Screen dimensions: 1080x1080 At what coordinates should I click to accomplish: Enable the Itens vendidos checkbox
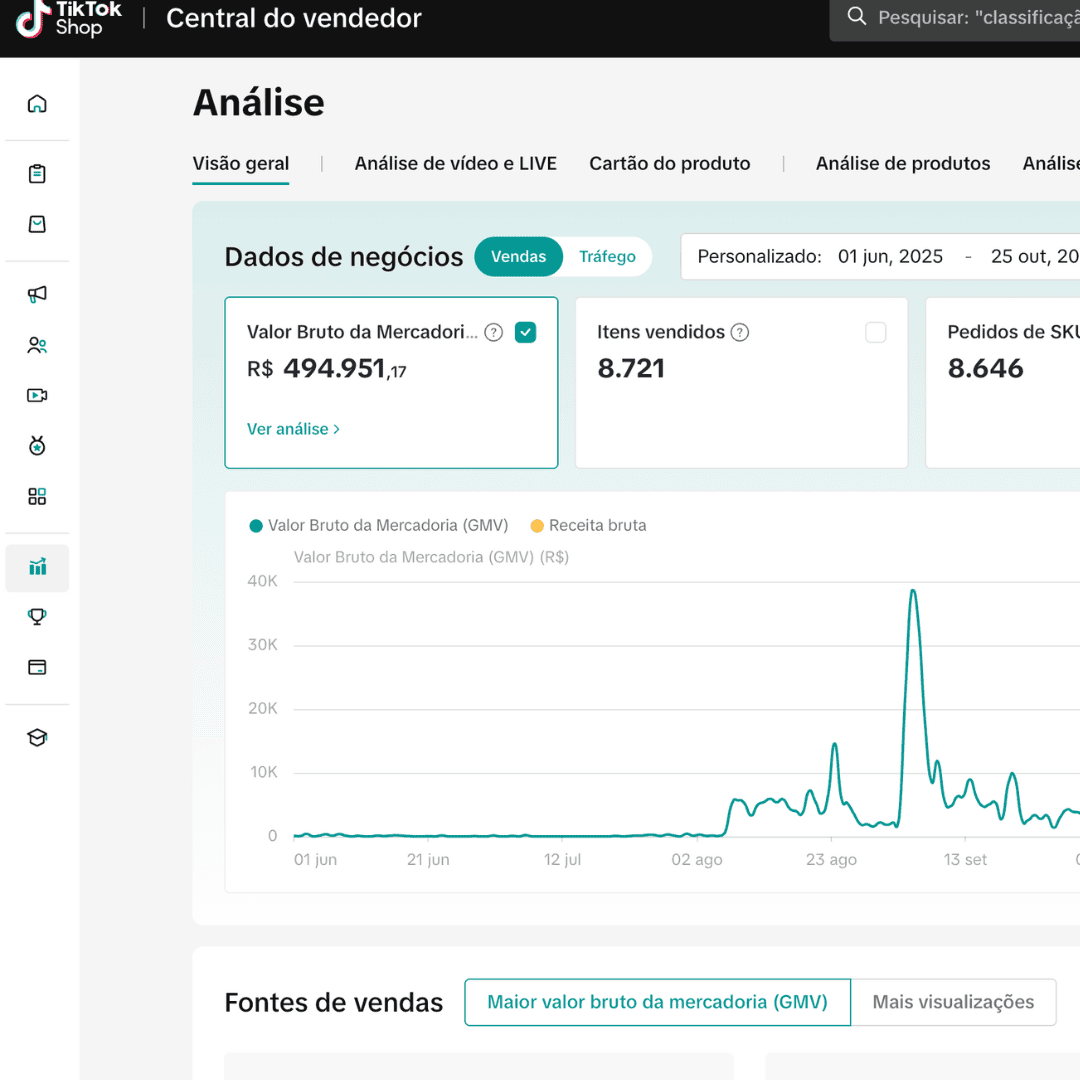point(875,332)
